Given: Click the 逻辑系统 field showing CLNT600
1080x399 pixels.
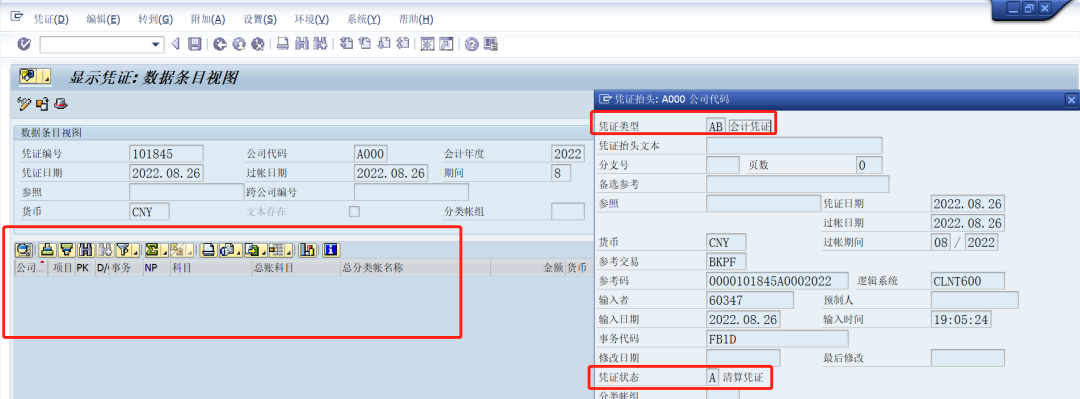Looking at the screenshot, I should click(968, 280).
